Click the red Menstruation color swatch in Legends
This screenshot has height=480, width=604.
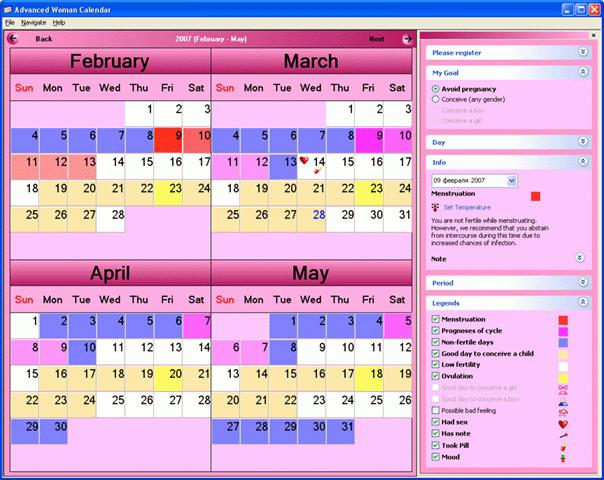[x=563, y=320]
